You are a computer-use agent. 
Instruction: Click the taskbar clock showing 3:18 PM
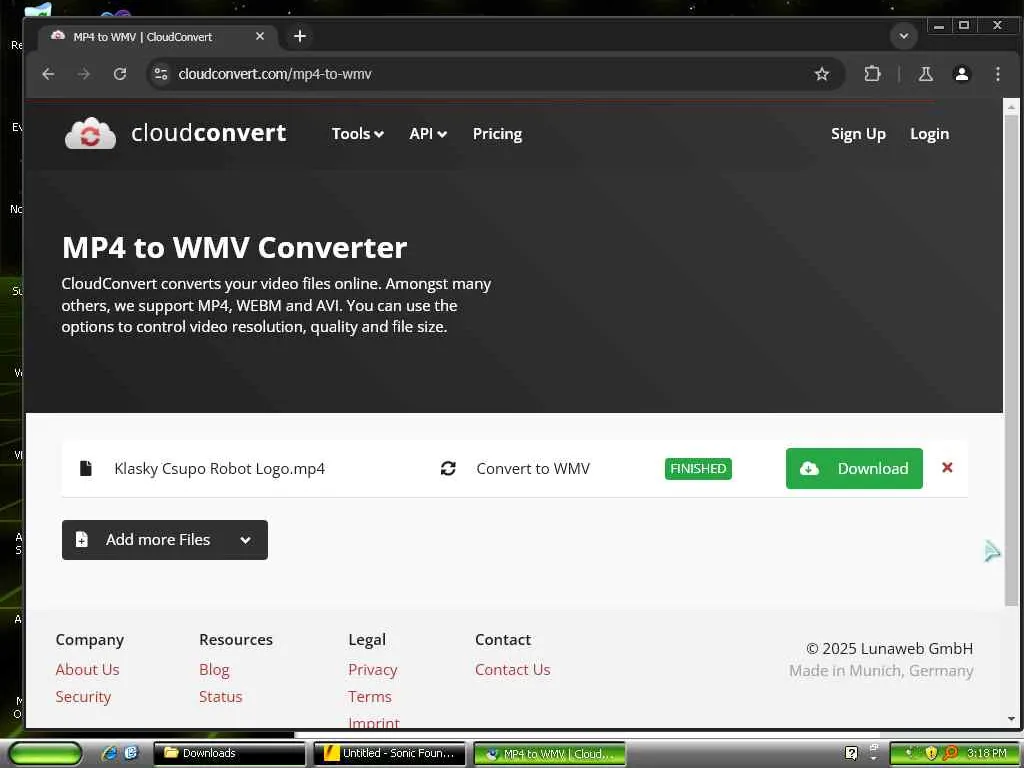click(986, 753)
